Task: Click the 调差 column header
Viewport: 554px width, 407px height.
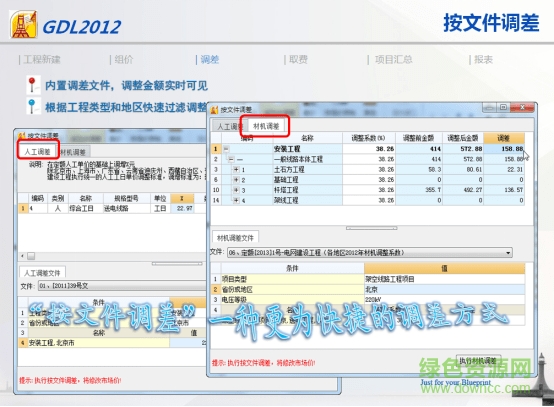Action: pos(504,138)
